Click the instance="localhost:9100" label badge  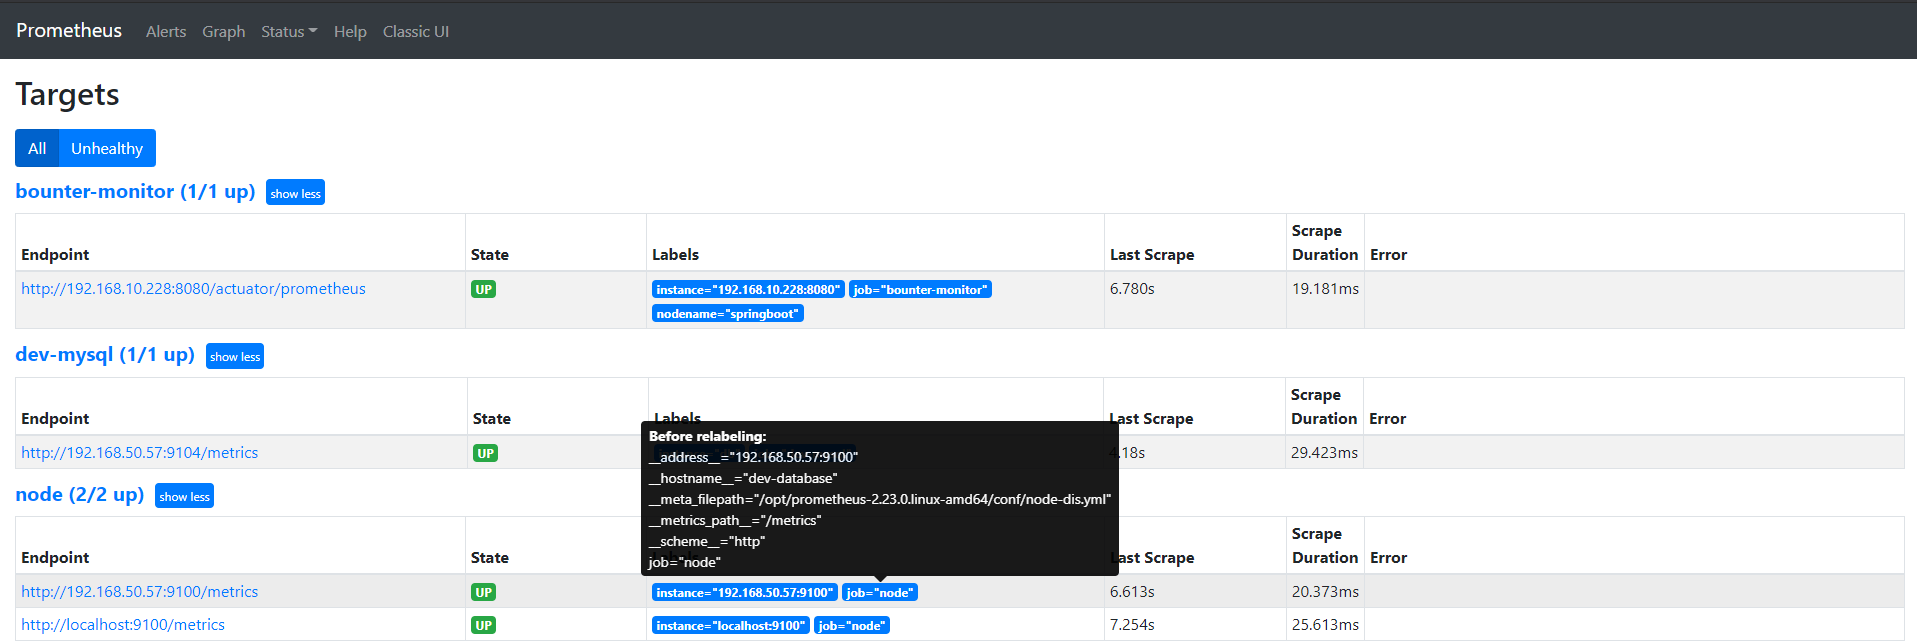[x=730, y=626]
